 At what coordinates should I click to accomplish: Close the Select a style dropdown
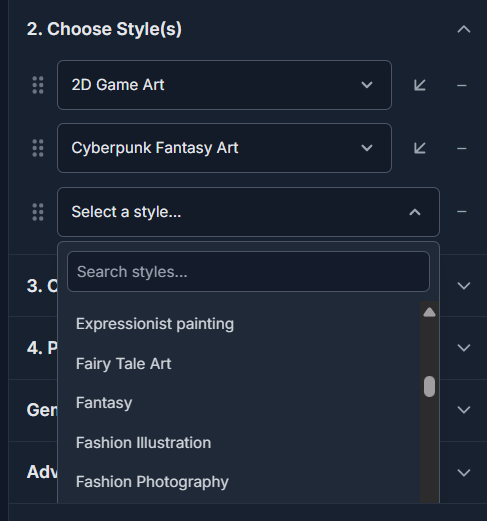pos(248,212)
